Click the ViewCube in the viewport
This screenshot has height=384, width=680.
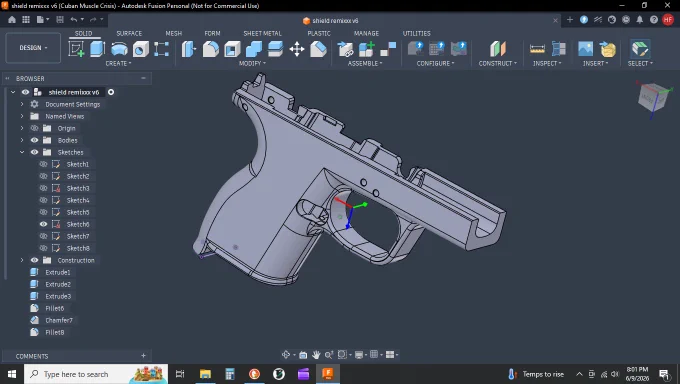pyautogui.click(x=654, y=98)
